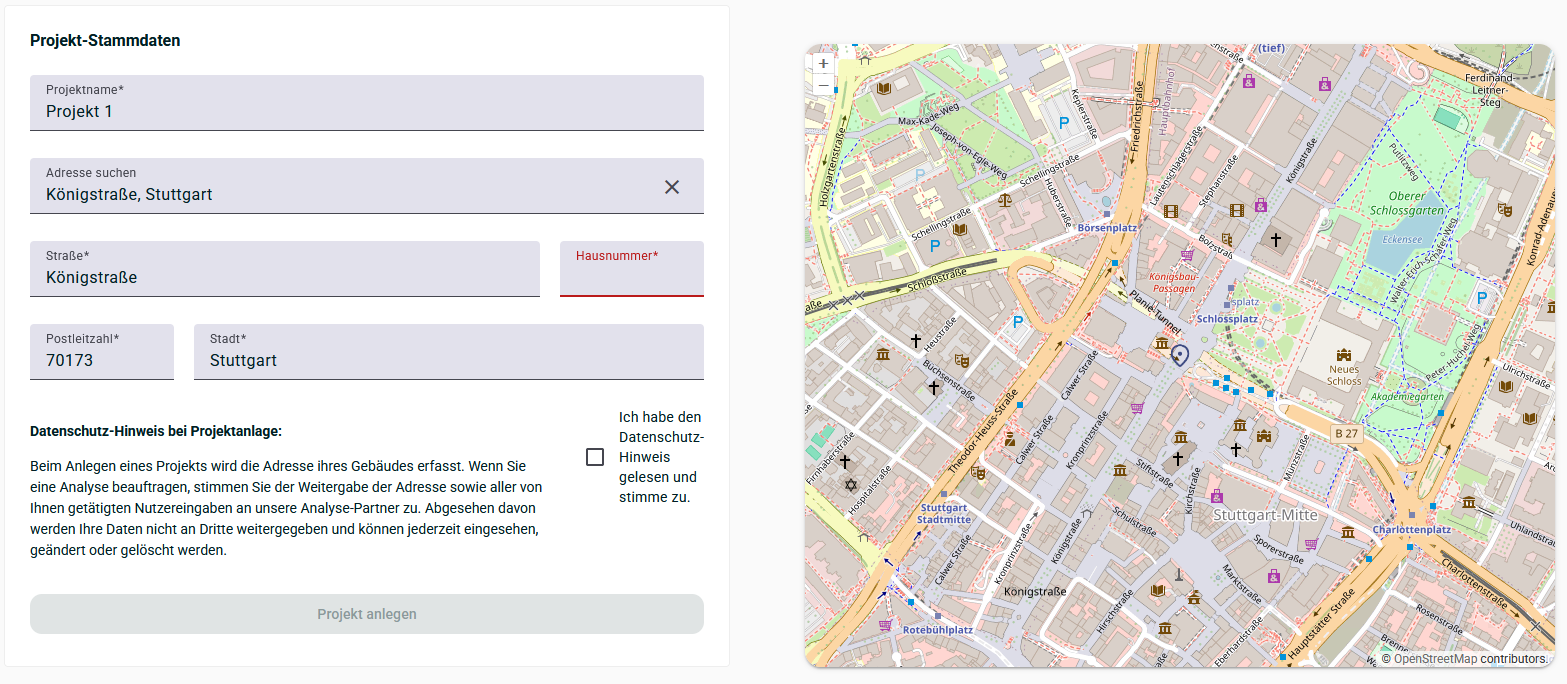Zoom out the map with minus button
Image resolution: width=1567 pixels, height=684 pixels.
823,85
